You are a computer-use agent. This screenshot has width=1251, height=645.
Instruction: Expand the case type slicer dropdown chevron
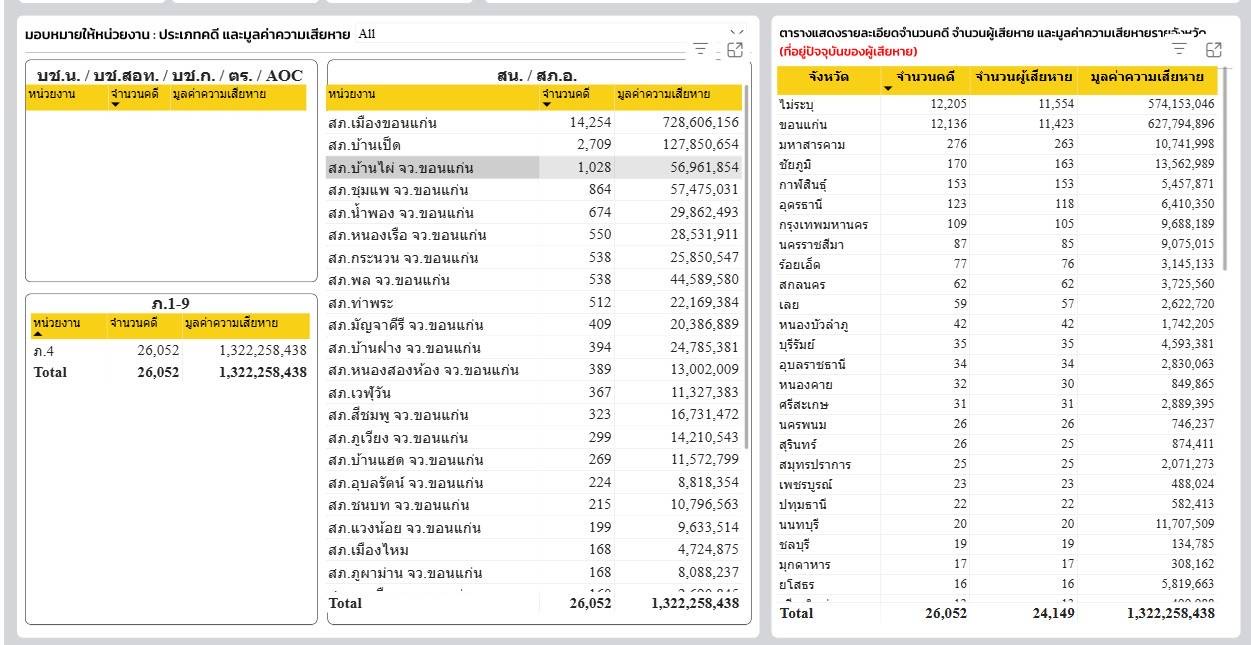pos(737,34)
